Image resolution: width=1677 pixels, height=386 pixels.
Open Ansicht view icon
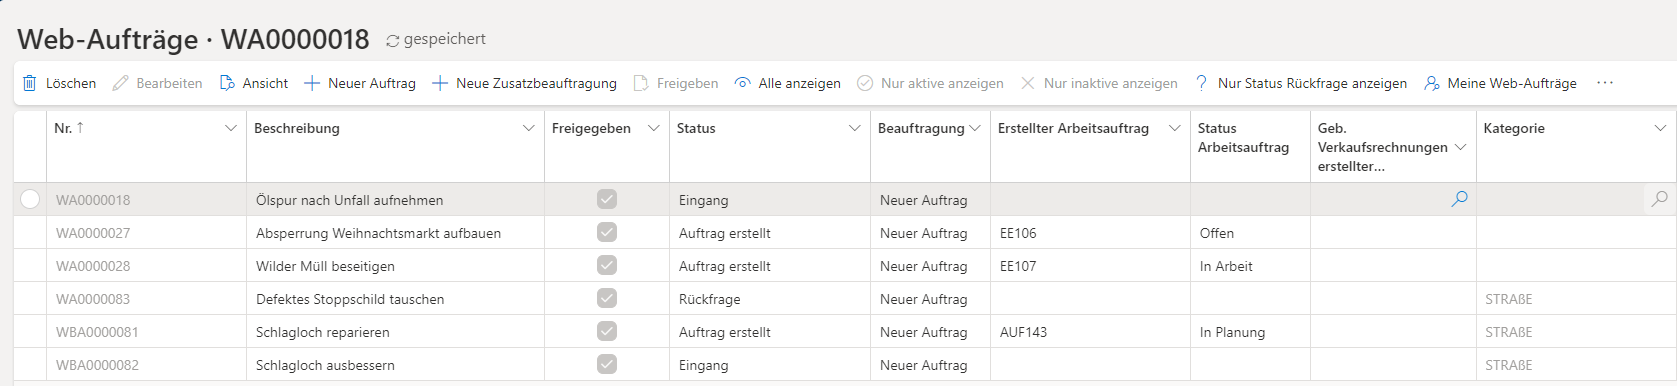pyautogui.click(x=227, y=83)
